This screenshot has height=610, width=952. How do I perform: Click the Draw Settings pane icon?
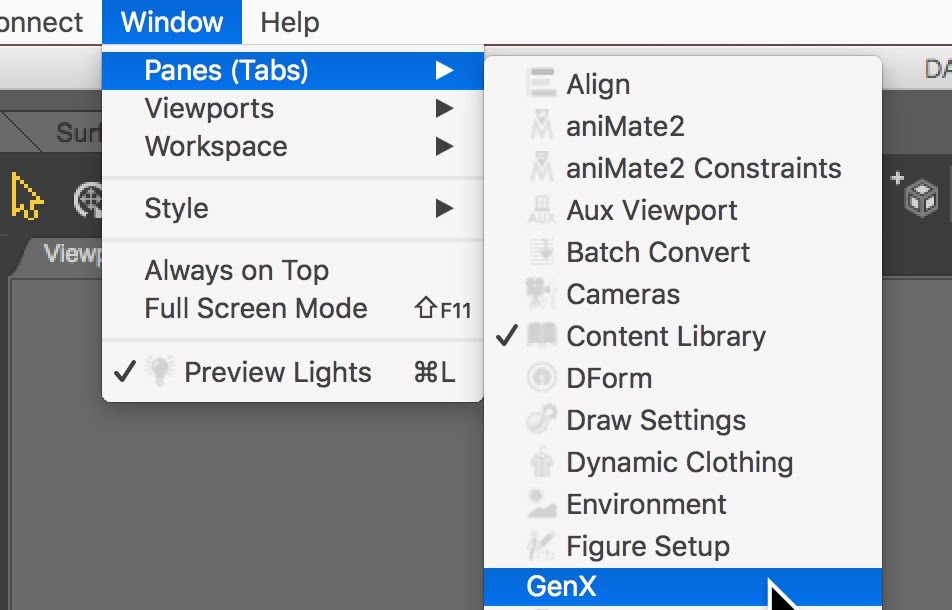541,420
